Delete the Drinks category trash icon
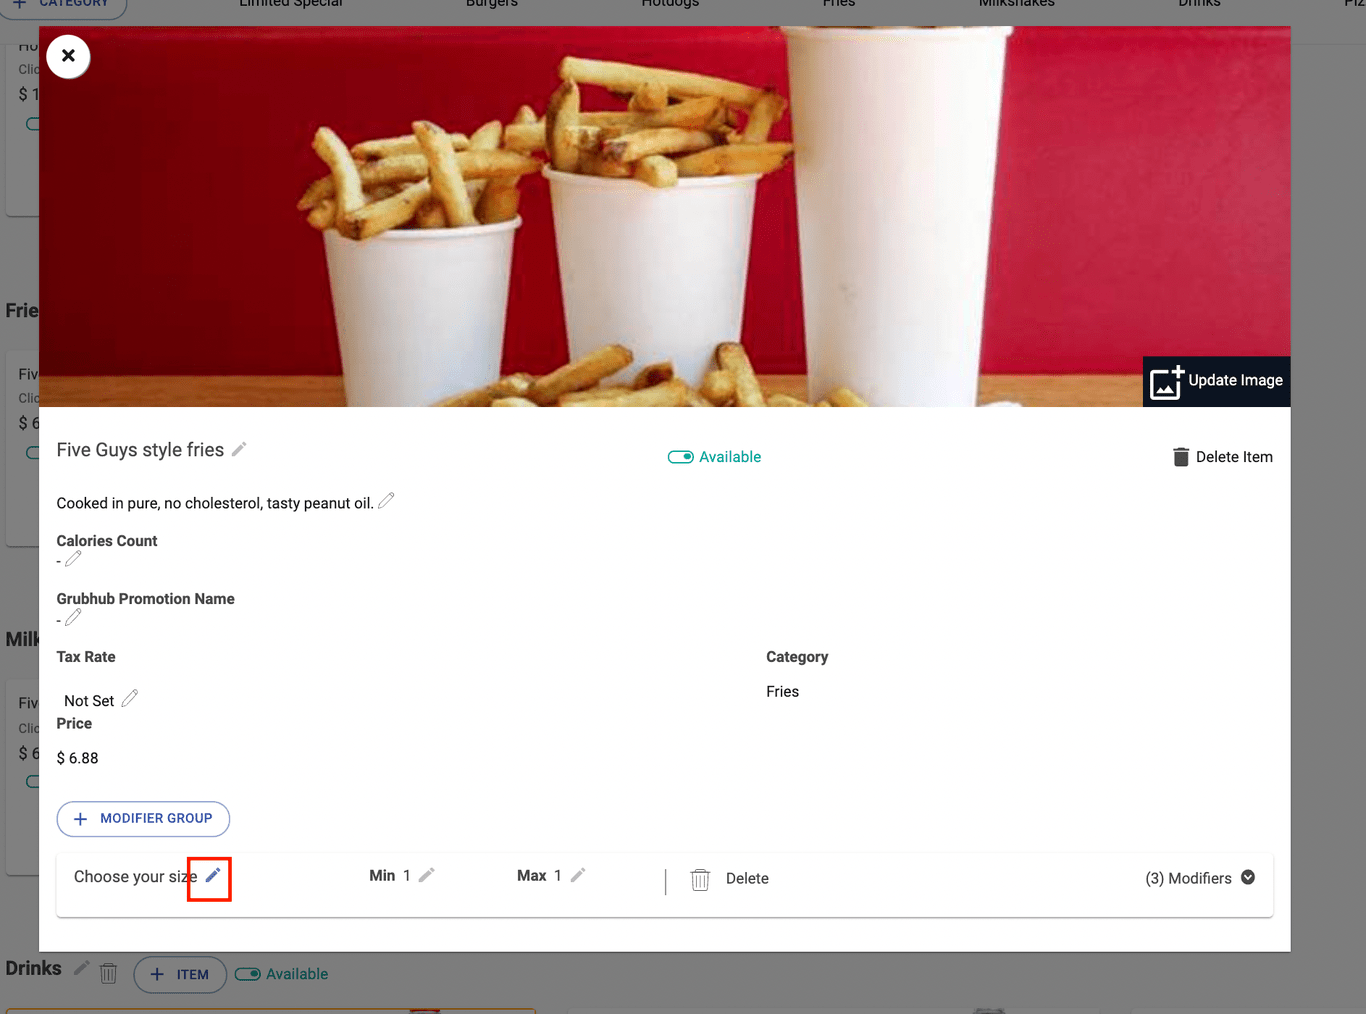The image size is (1366, 1014). point(109,973)
